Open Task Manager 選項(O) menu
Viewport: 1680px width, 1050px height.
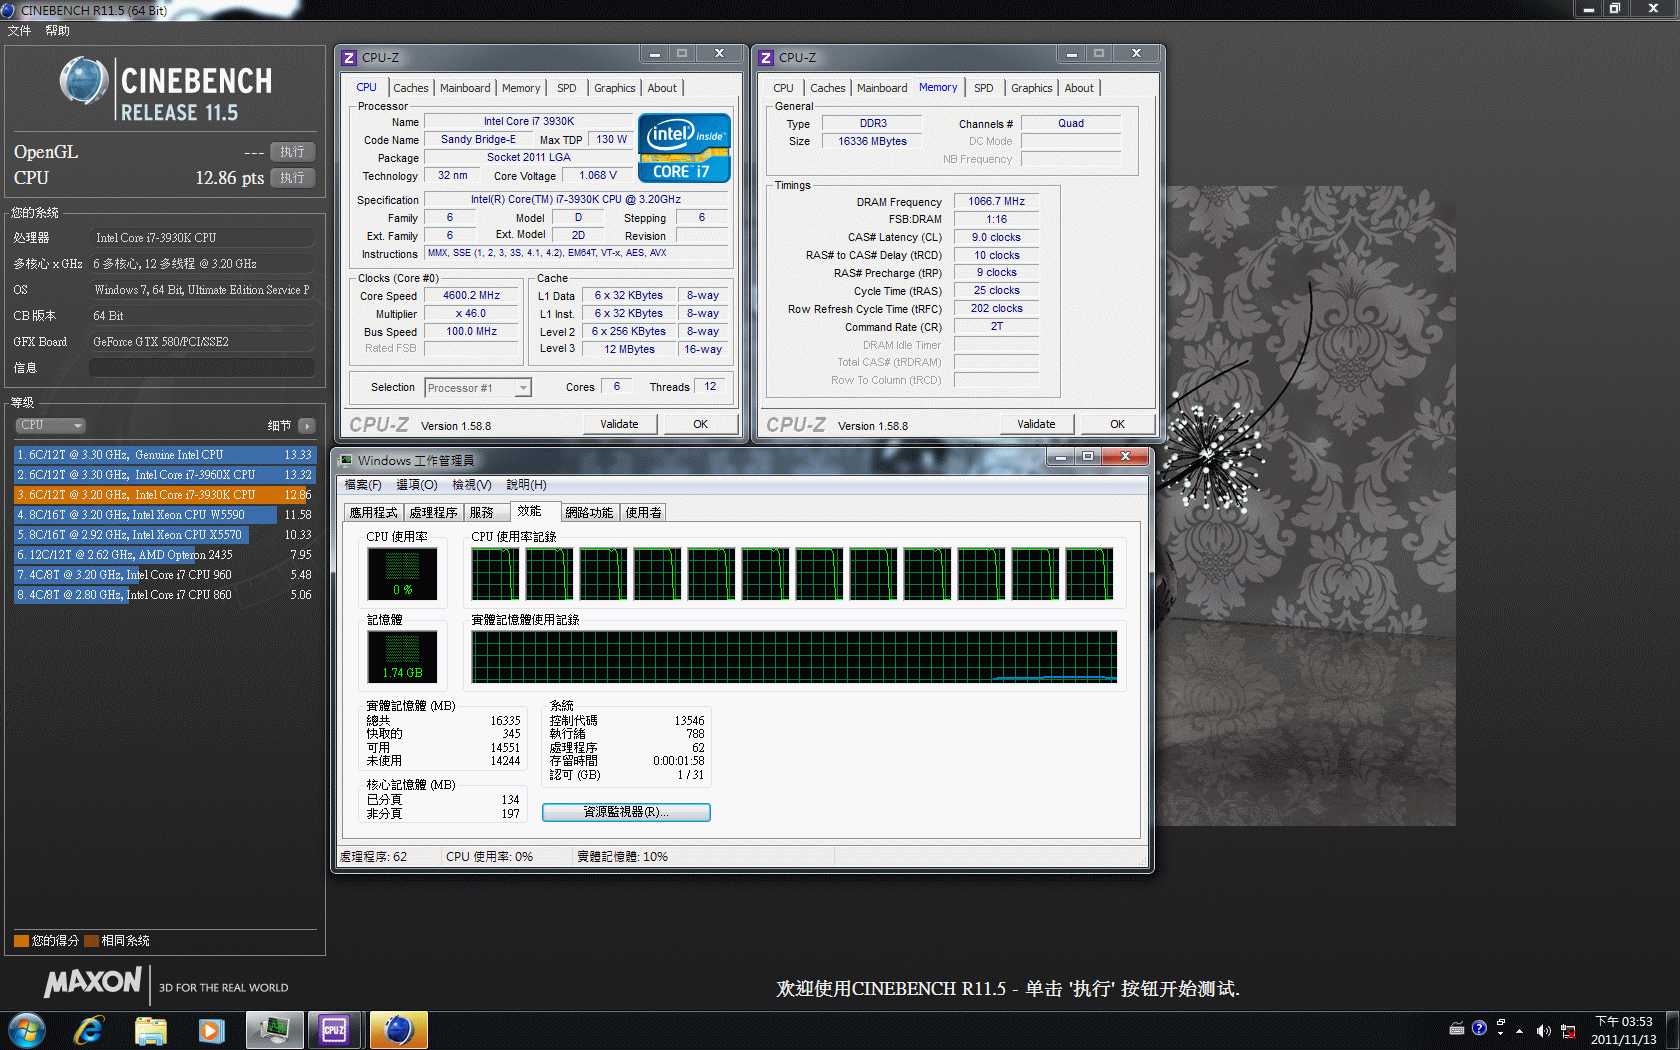point(417,485)
